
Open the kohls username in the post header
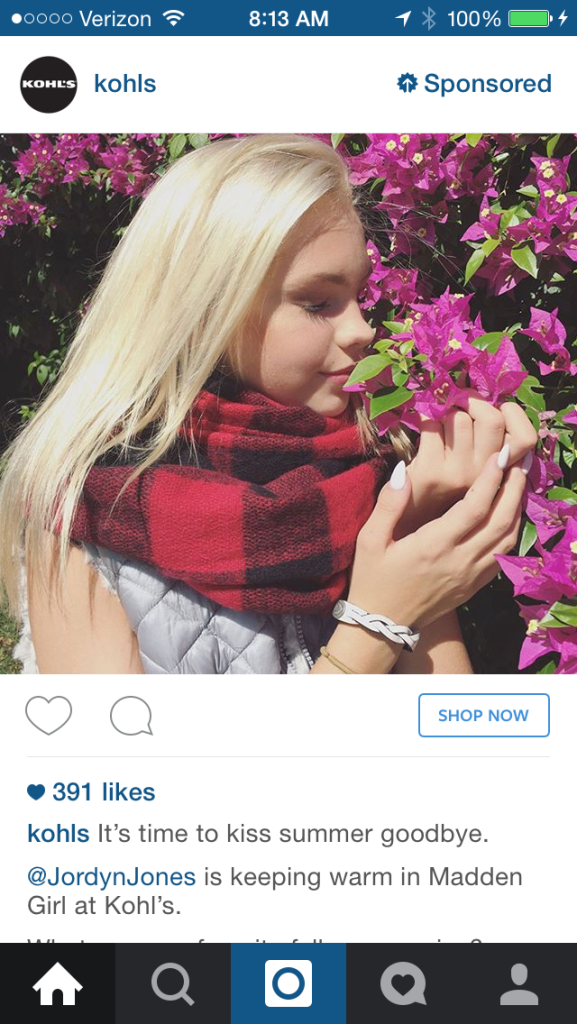pyautogui.click(x=125, y=84)
